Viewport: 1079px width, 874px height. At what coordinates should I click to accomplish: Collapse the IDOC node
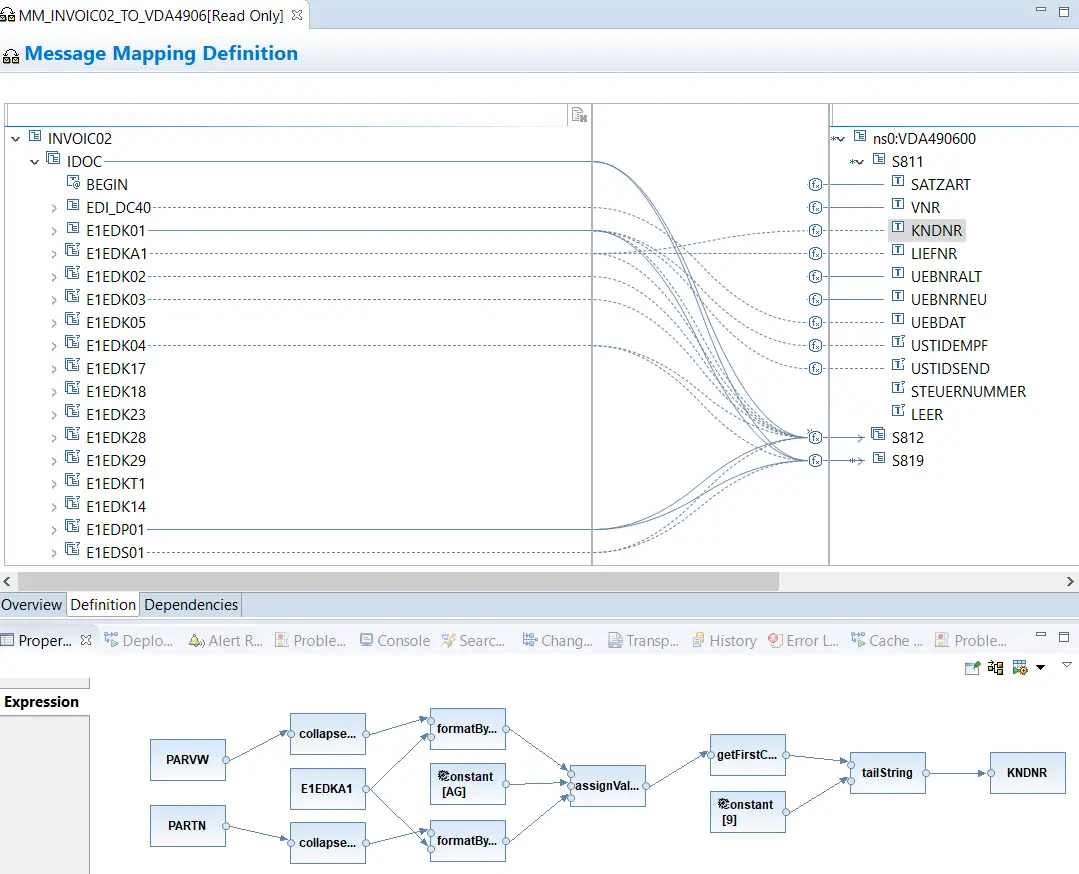tap(34, 162)
